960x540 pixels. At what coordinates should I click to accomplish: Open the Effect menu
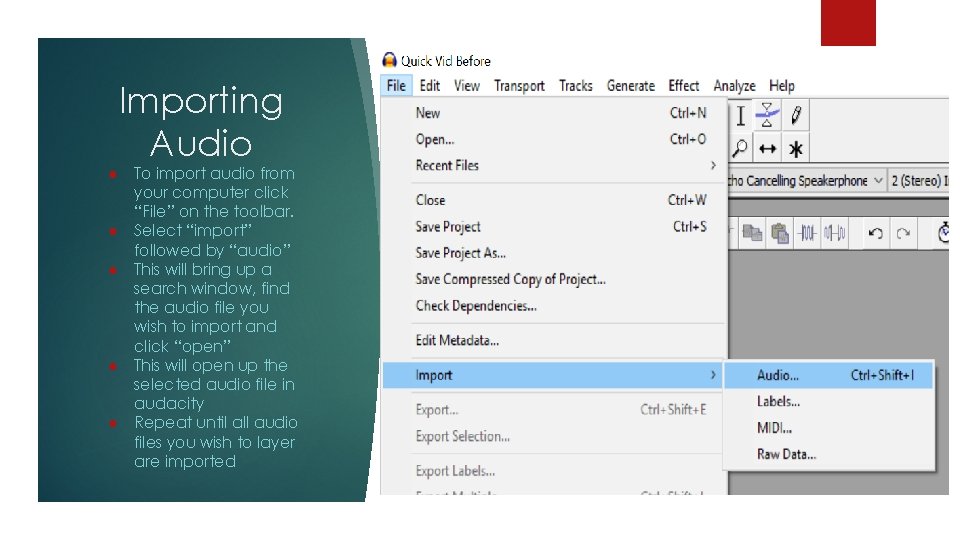pyautogui.click(x=683, y=86)
